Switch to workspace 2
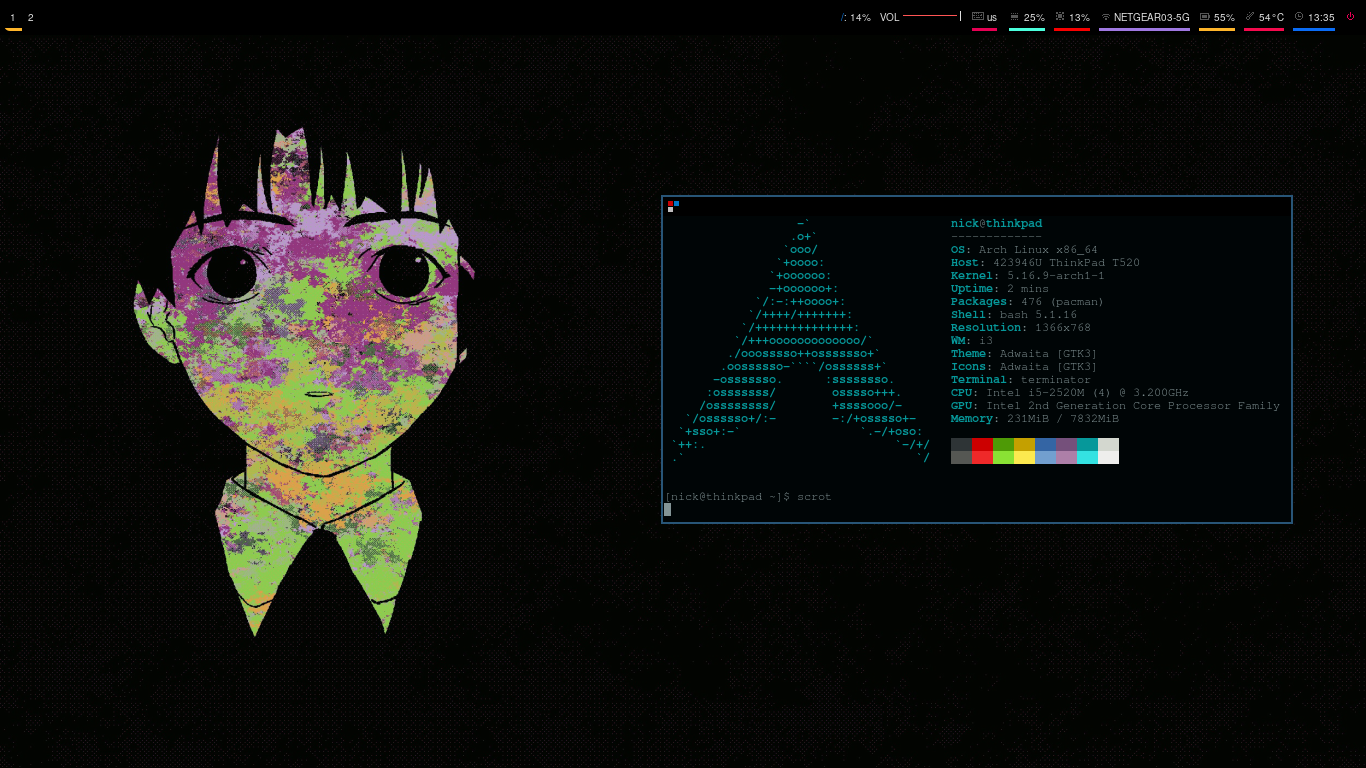This screenshot has height=768, width=1366. 31,18
